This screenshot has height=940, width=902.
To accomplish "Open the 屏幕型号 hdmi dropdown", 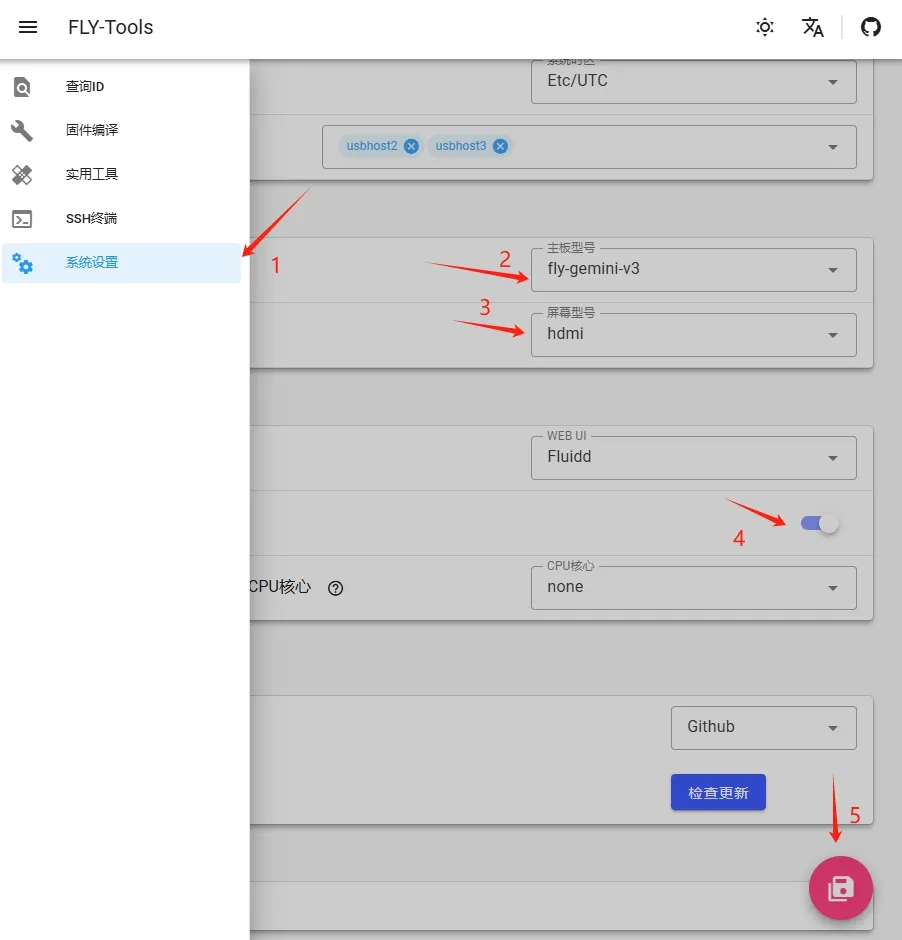I will point(693,335).
